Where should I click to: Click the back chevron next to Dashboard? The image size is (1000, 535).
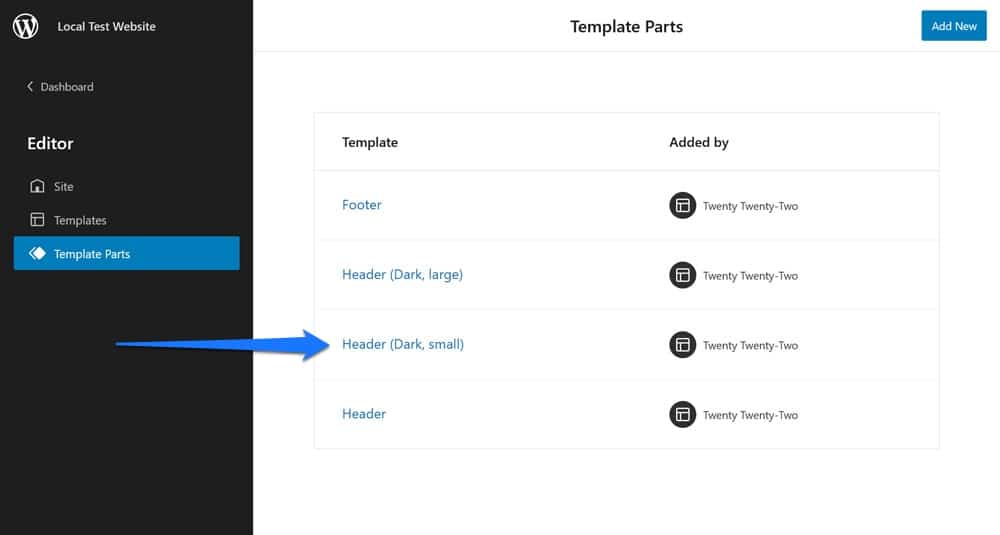pyautogui.click(x=30, y=87)
